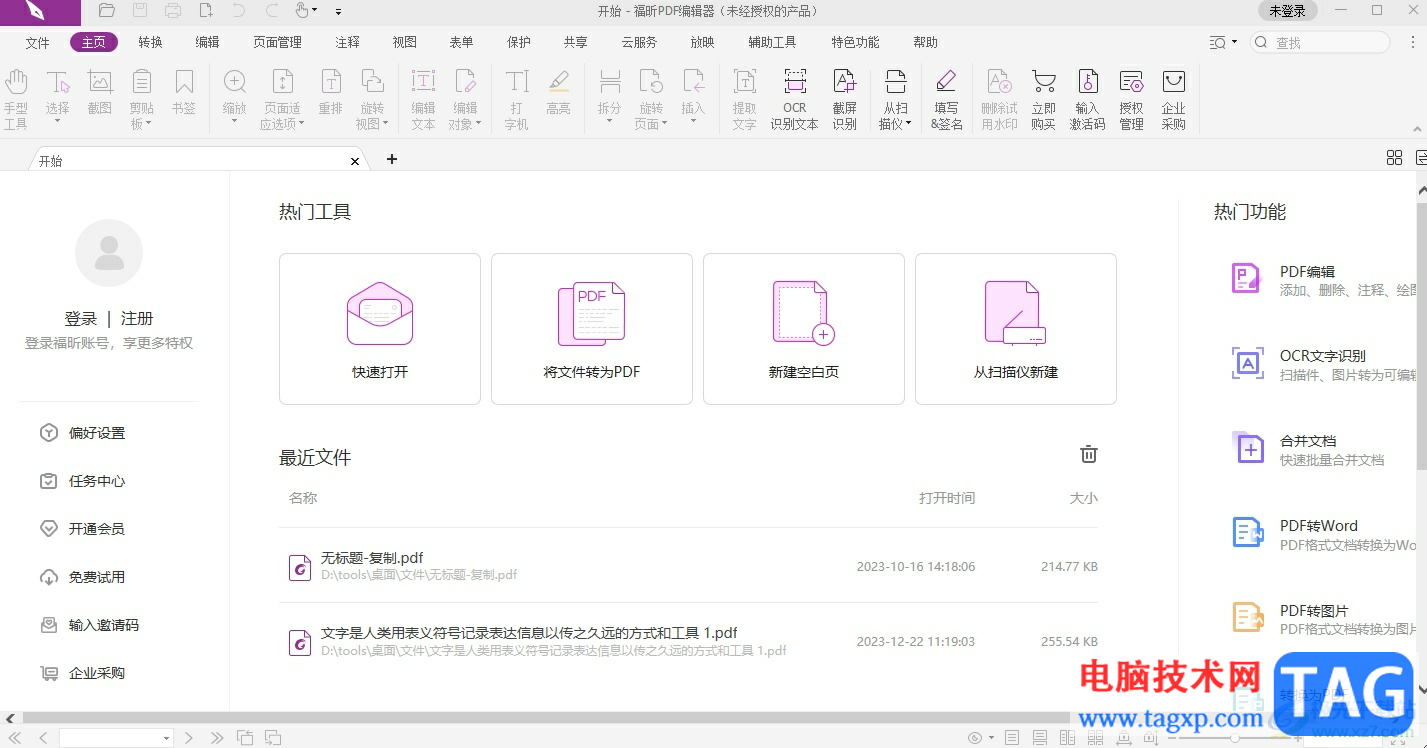
Task: Expand the Clipboard (剪贴板) dropdown
Action: pos(149,124)
